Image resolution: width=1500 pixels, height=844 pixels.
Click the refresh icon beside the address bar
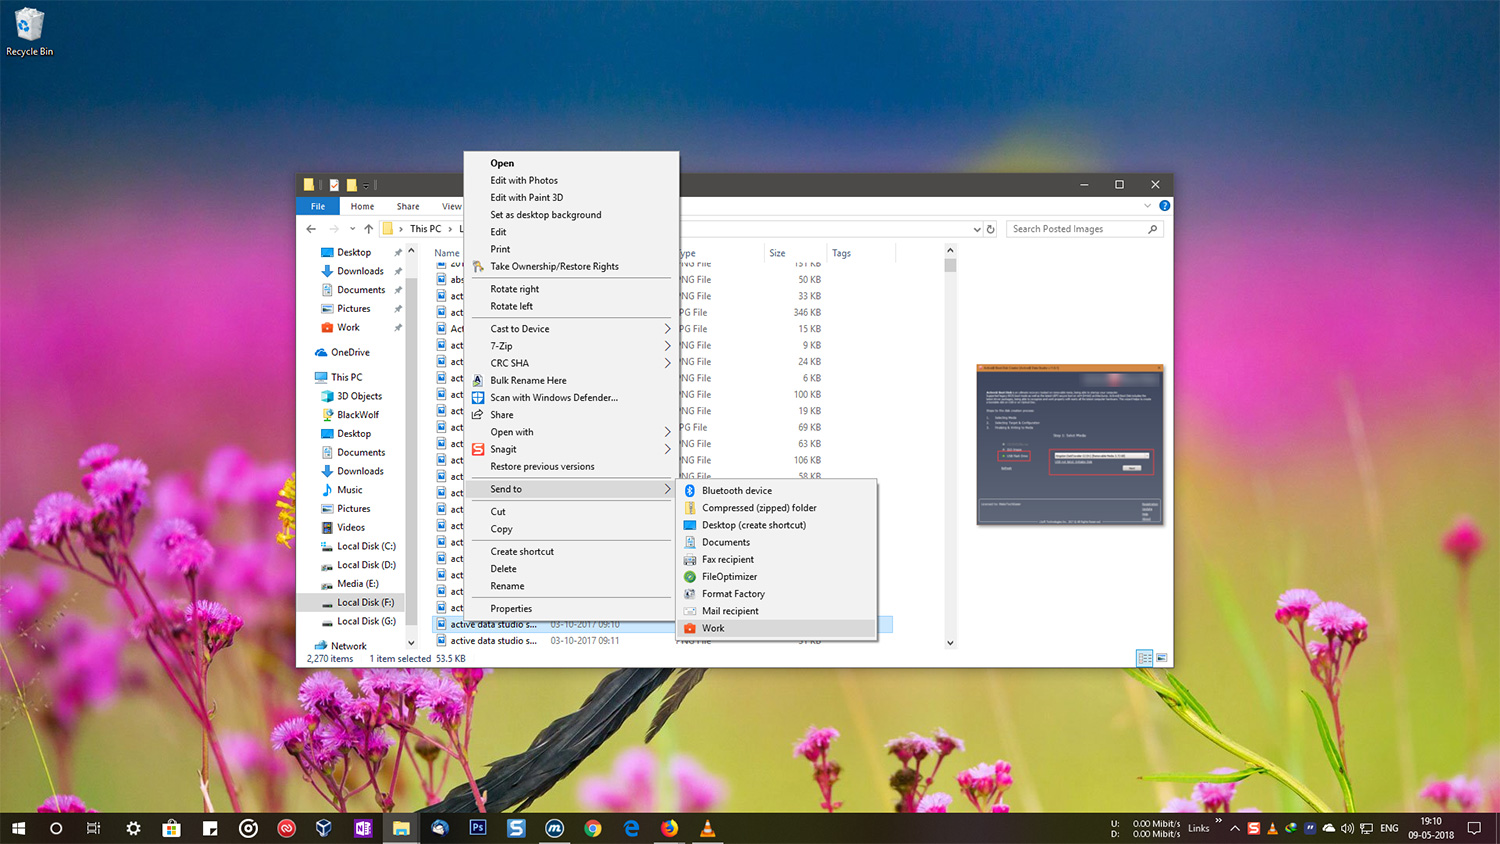tap(990, 228)
